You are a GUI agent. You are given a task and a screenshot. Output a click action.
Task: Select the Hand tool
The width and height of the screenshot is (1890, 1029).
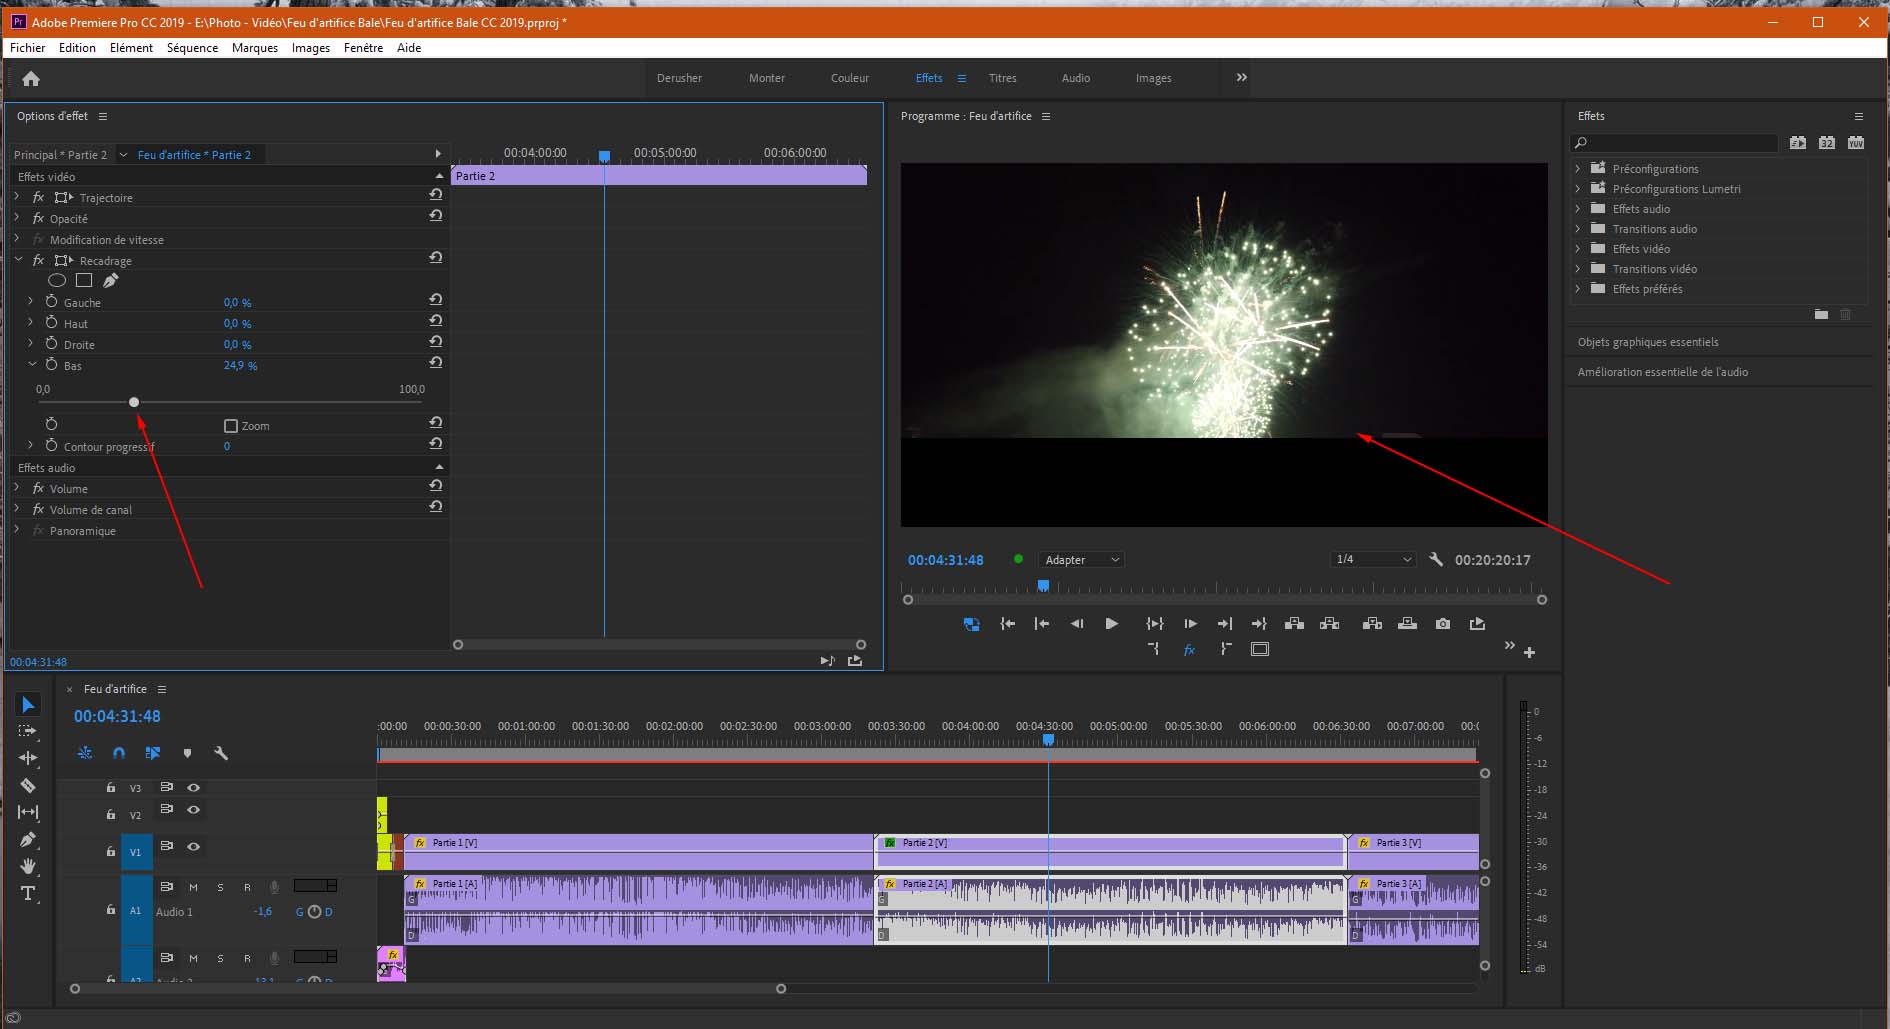tap(28, 866)
